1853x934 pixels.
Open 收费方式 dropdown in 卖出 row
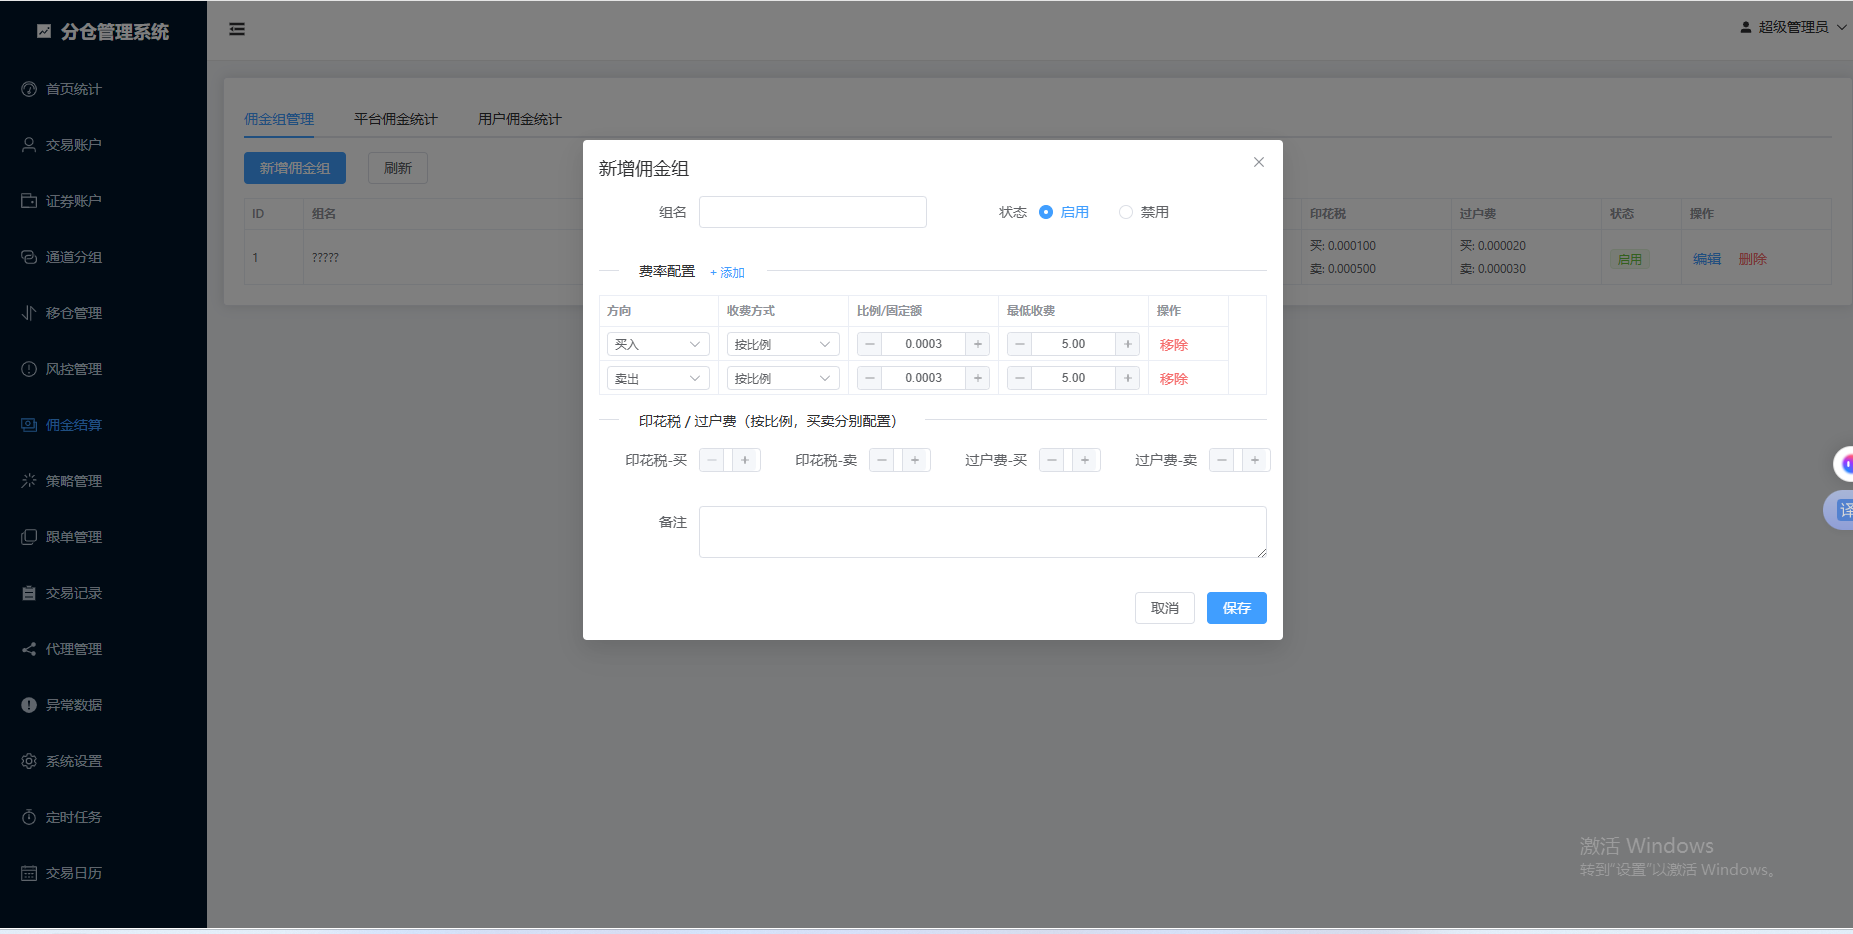click(783, 378)
